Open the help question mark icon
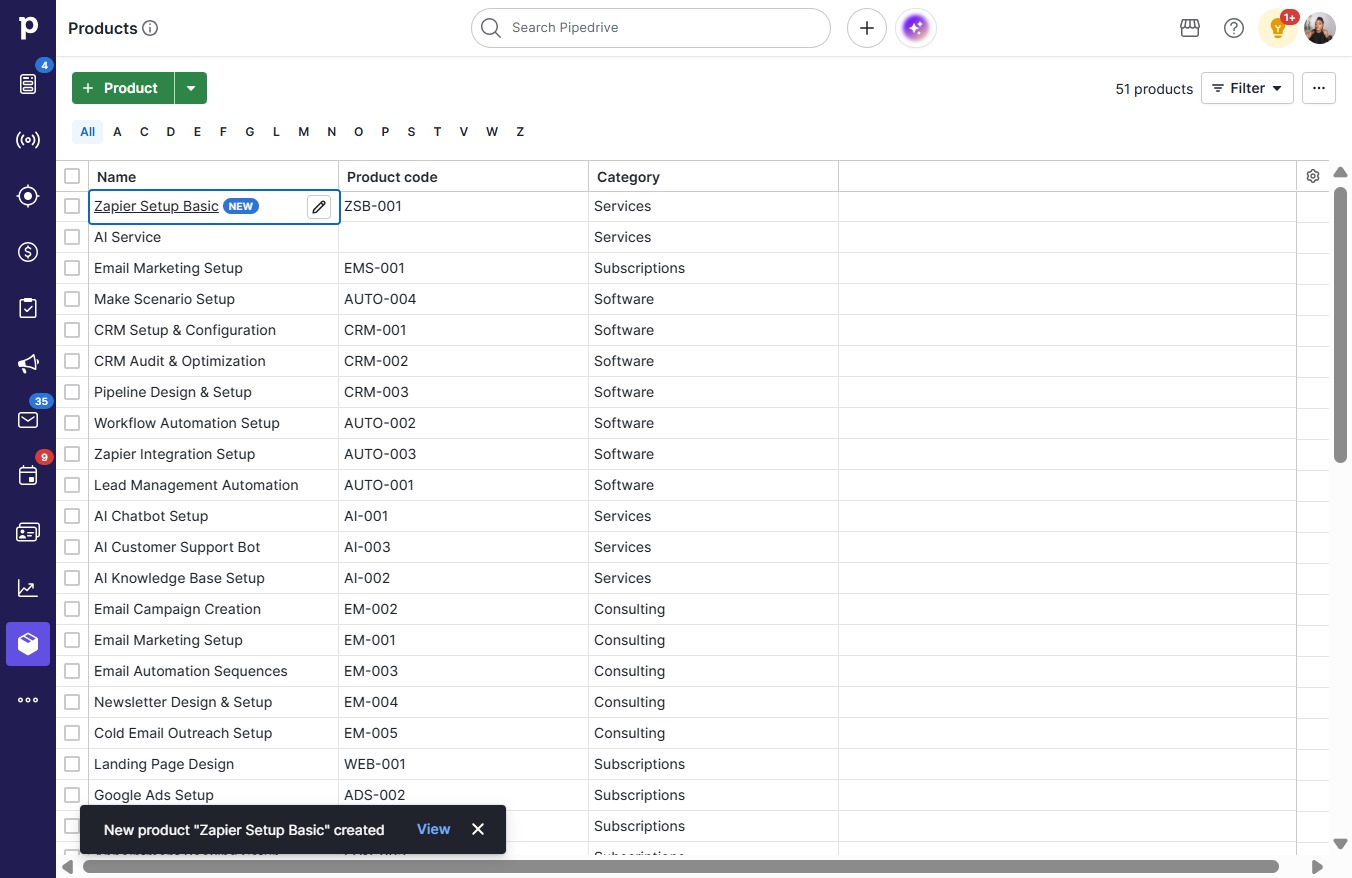Screen dimensions: 1352x878 pyautogui.click(x=1234, y=28)
